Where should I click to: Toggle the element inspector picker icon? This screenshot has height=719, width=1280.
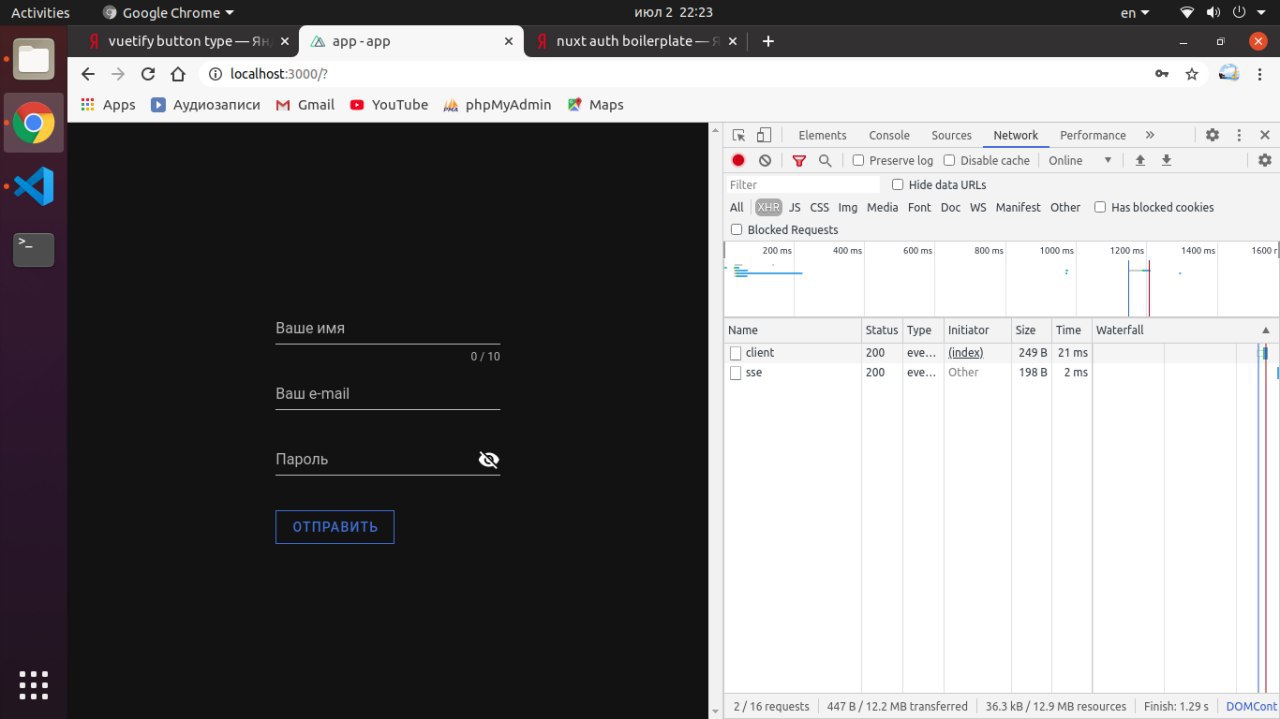pyautogui.click(x=738, y=135)
